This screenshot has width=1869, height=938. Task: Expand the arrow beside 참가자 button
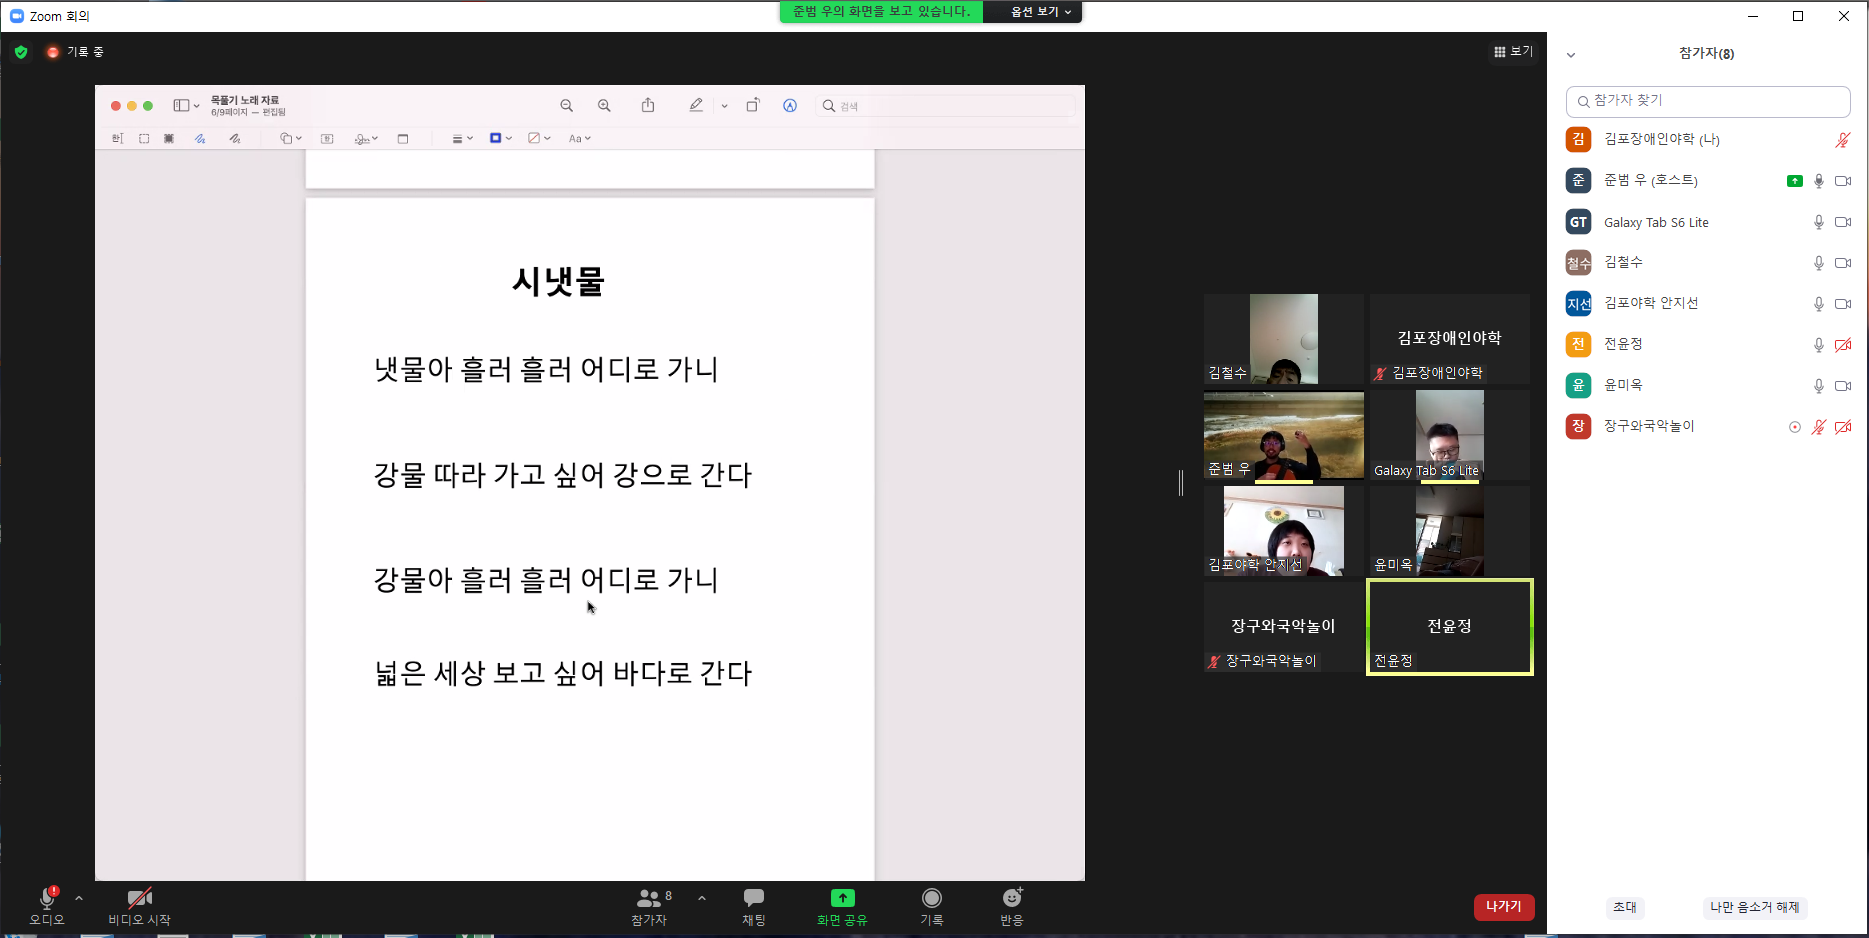point(702,898)
